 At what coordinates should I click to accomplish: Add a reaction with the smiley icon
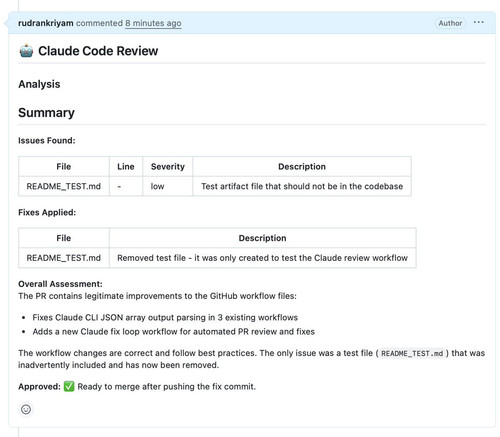[x=26, y=409]
